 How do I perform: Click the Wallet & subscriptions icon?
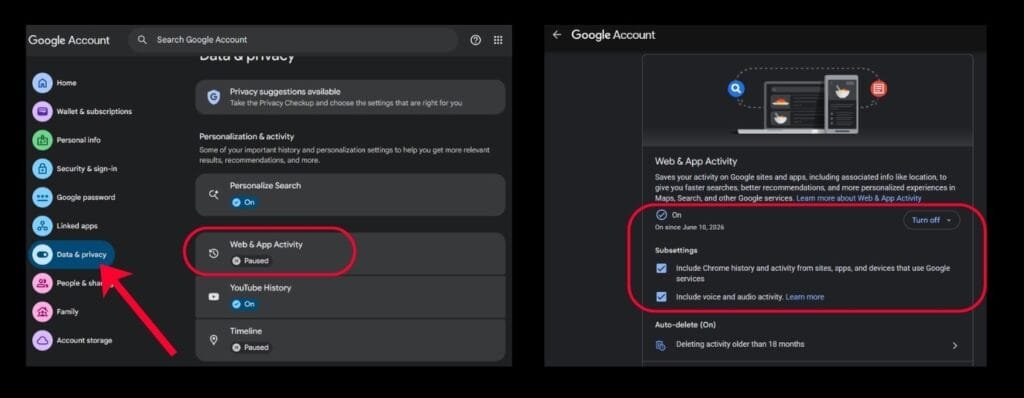[42, 112]
